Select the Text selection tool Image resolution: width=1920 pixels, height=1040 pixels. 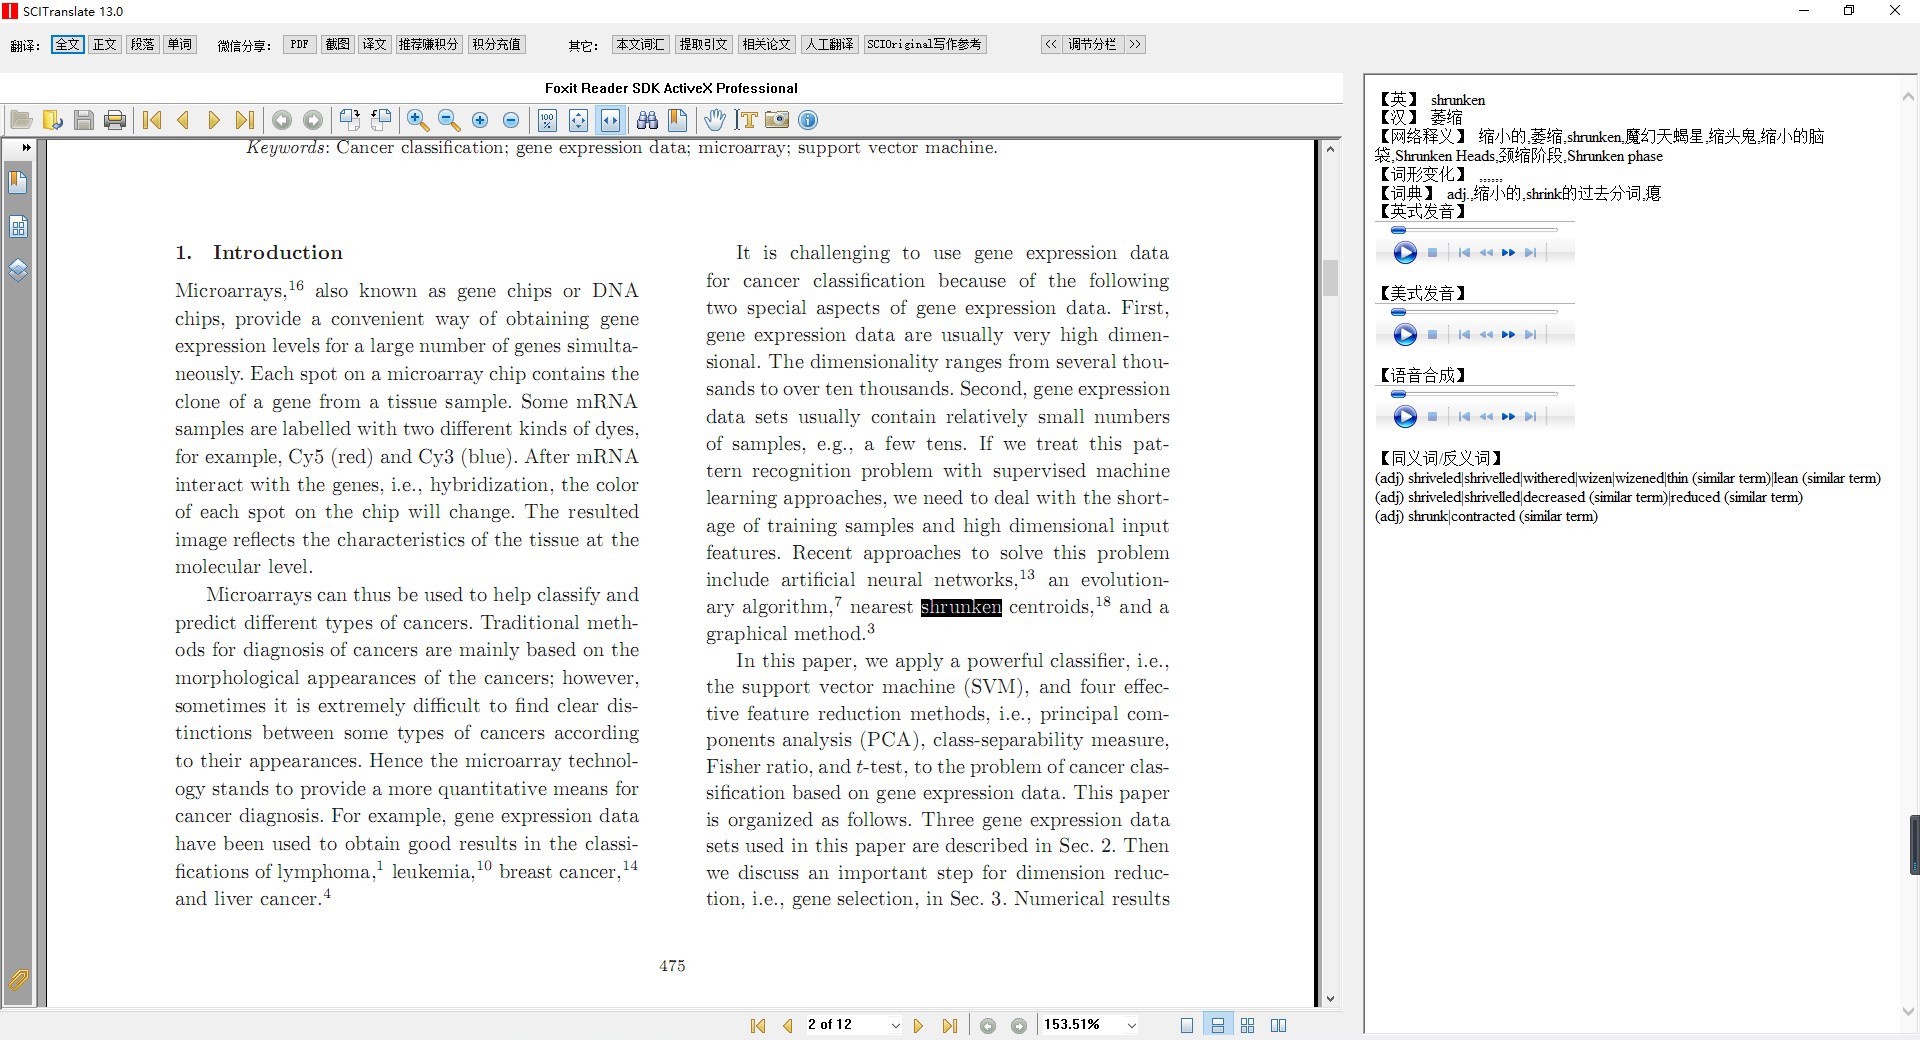[746, 120]
